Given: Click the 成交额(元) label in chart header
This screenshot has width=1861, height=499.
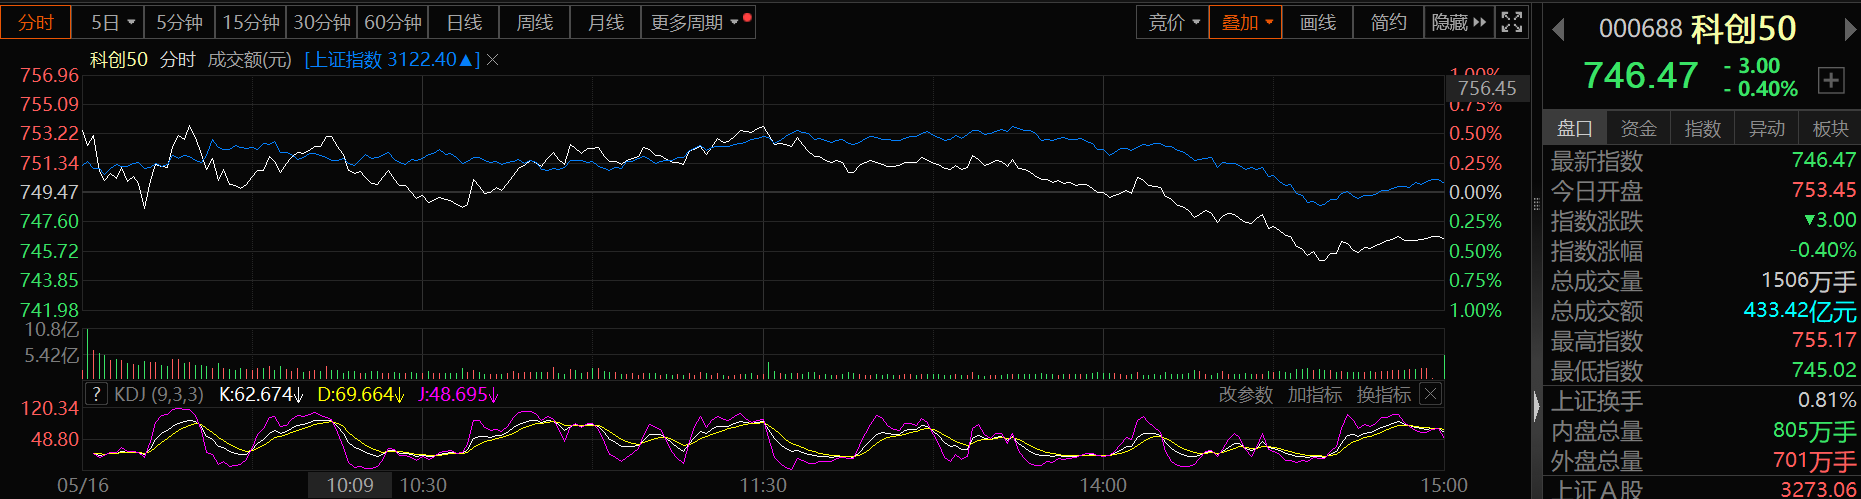Looking at the screenshot, I should point(249,60).
